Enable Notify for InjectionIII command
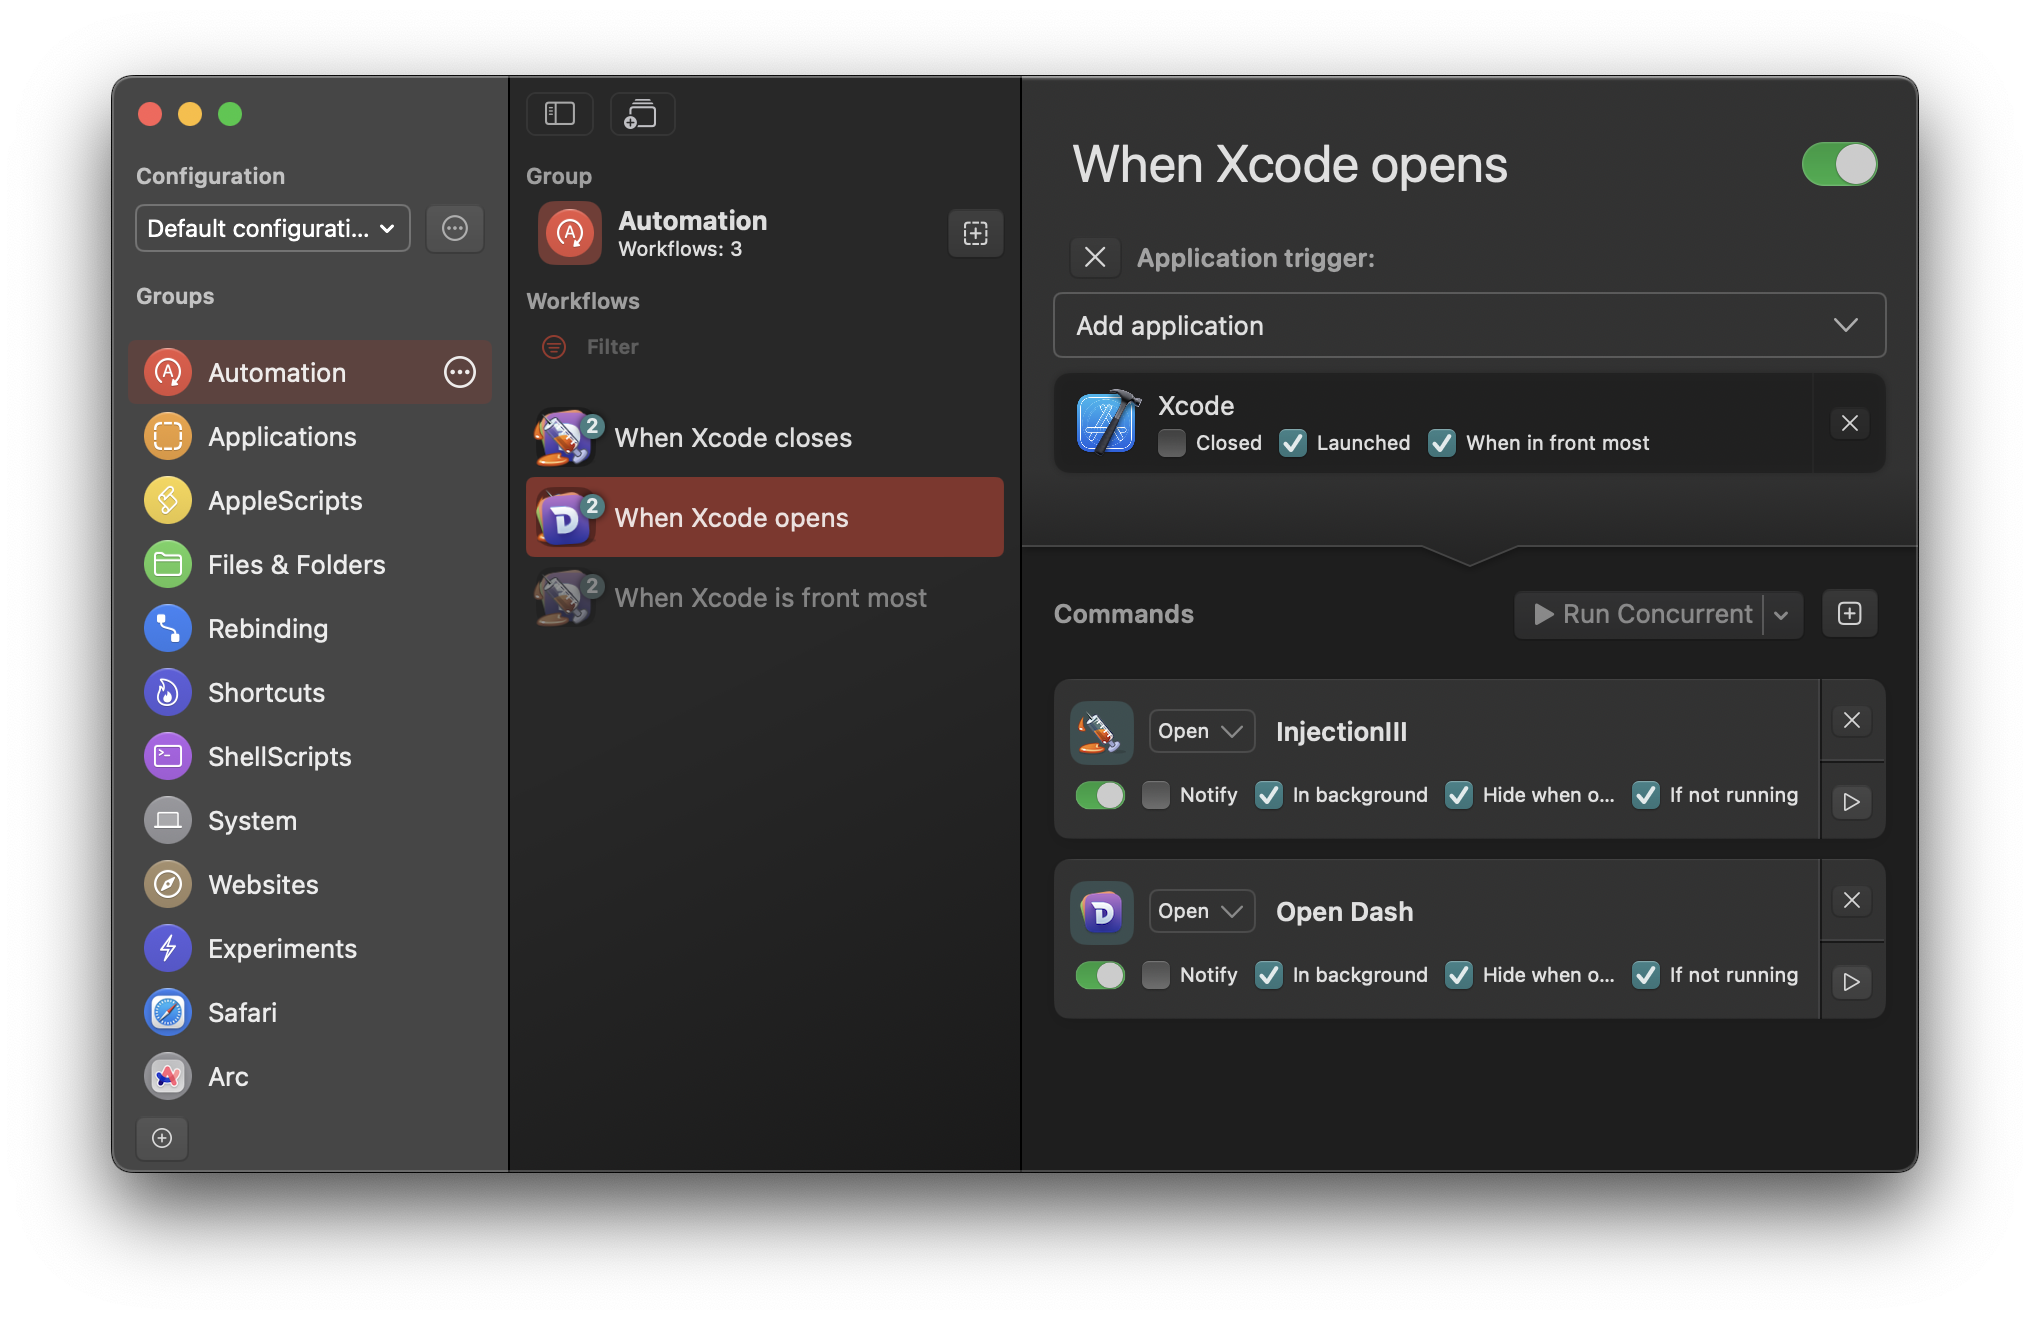The image size is (2030, 1320). point(1156,795)
